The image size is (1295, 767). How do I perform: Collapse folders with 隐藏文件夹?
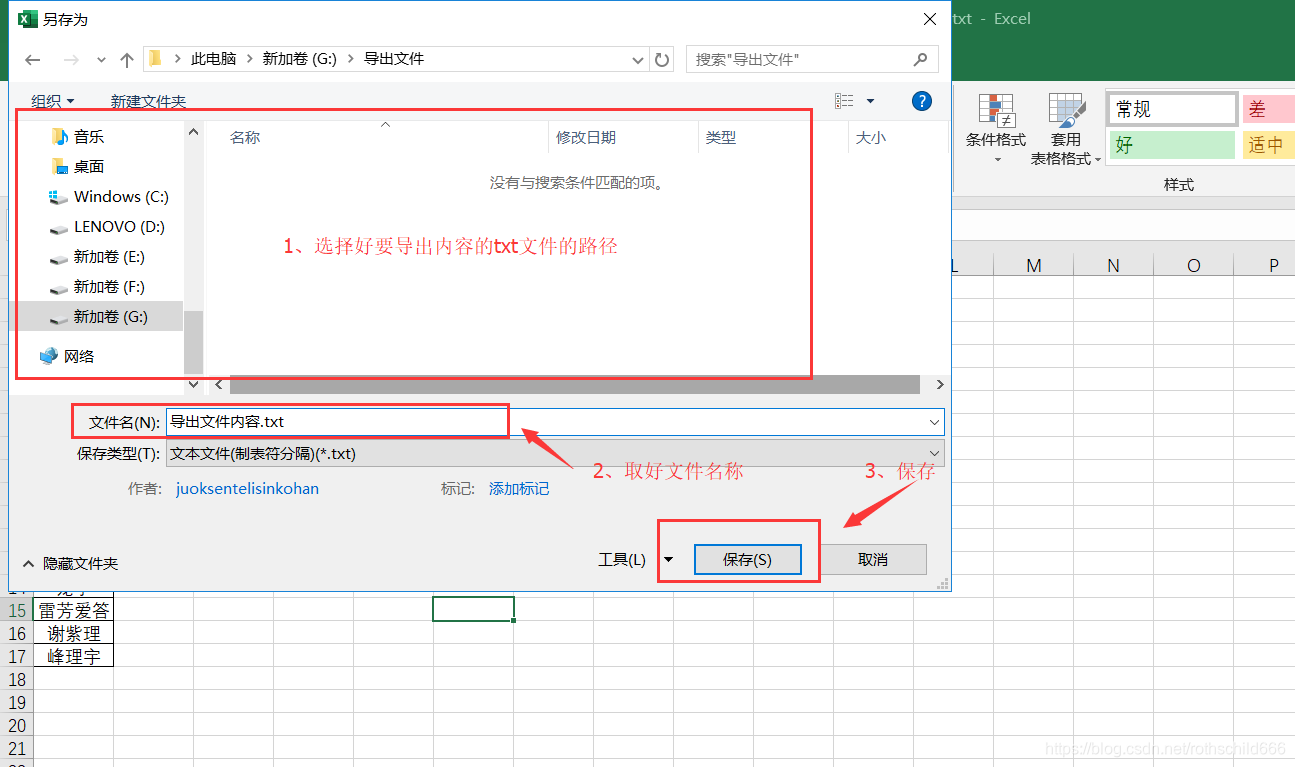(70, 564)
